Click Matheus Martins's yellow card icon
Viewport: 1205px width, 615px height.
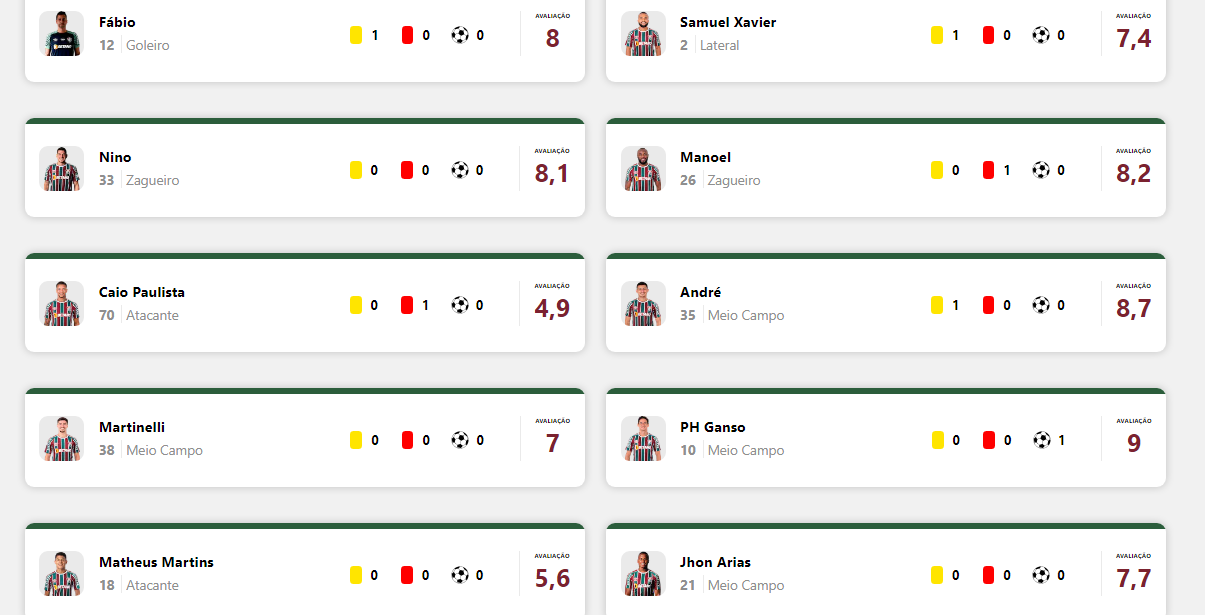pyautogui.click(x=355, y=575)
